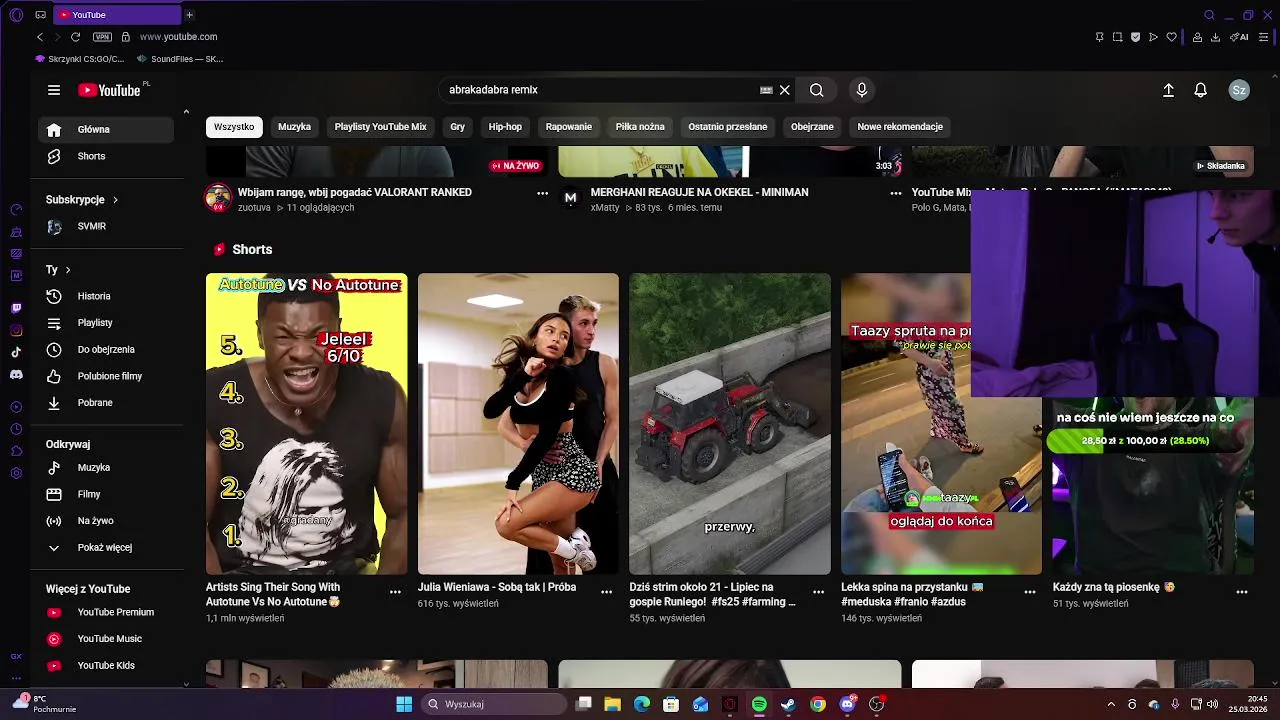
Task: Open Historia in the sidebar
Action: (106, 296)
